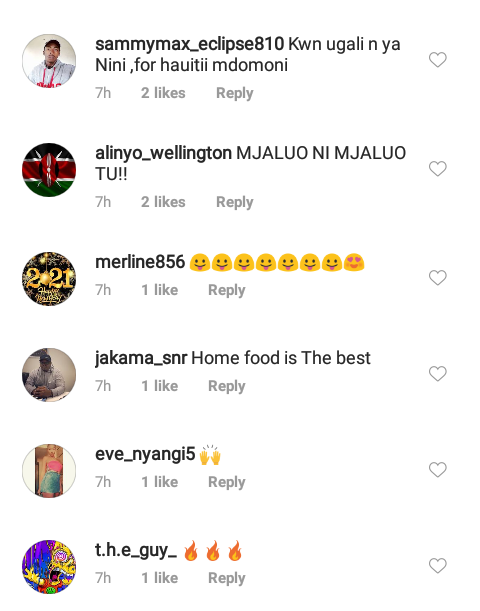Viewport: 480px width, 611px height.
Task: Like sammymax_eclipse810's comment with the heart
Action: pos(438,60)
